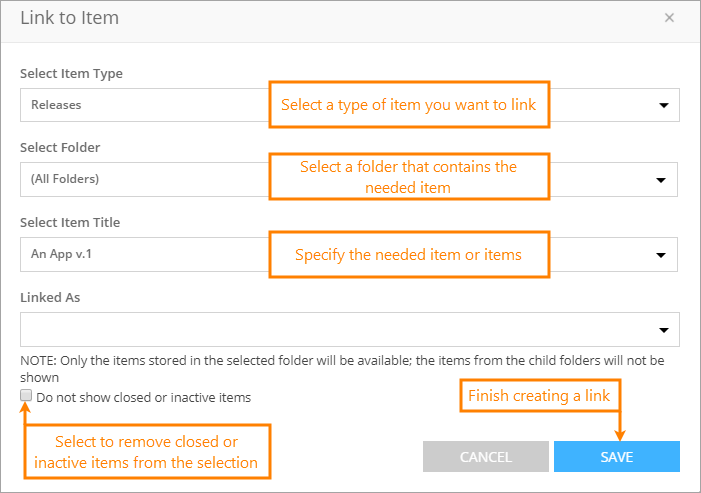The width and height of the screenshot is (701, 493).
Task: Enable the closed or inactive items checkbox
Action: coord(26,396)
